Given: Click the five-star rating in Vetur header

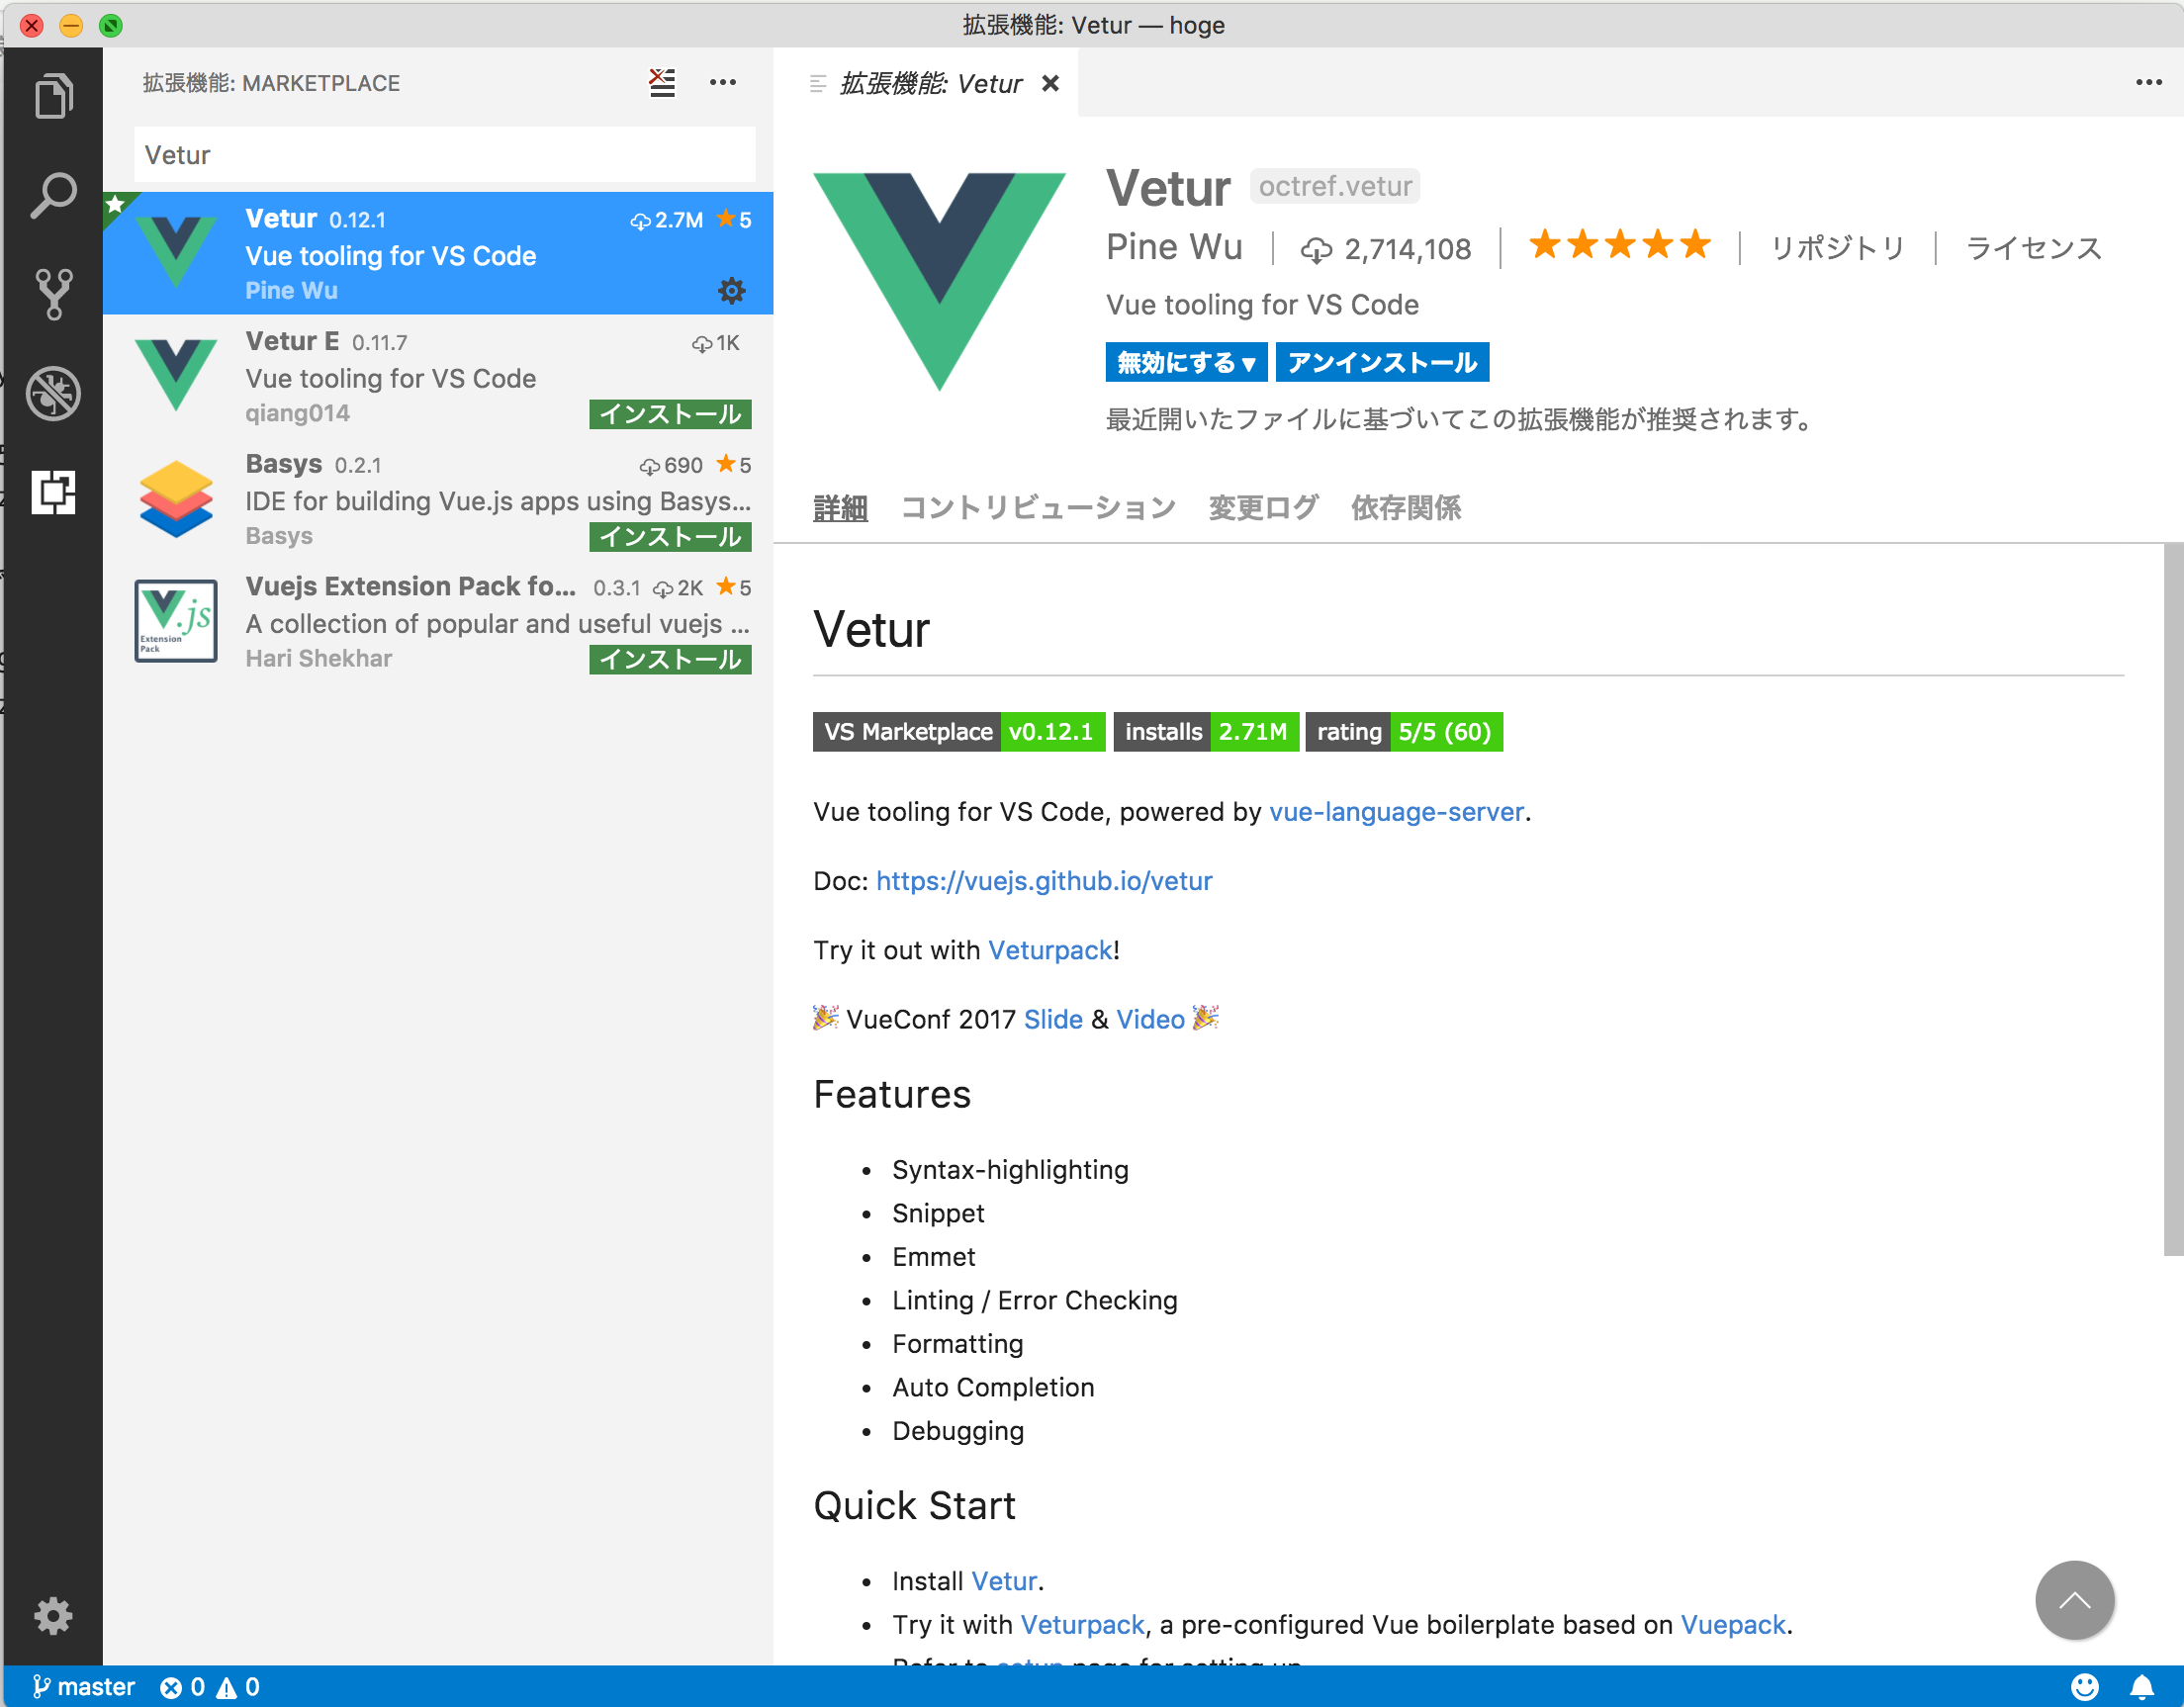Looking at the screenshot, I should 1620,245.
